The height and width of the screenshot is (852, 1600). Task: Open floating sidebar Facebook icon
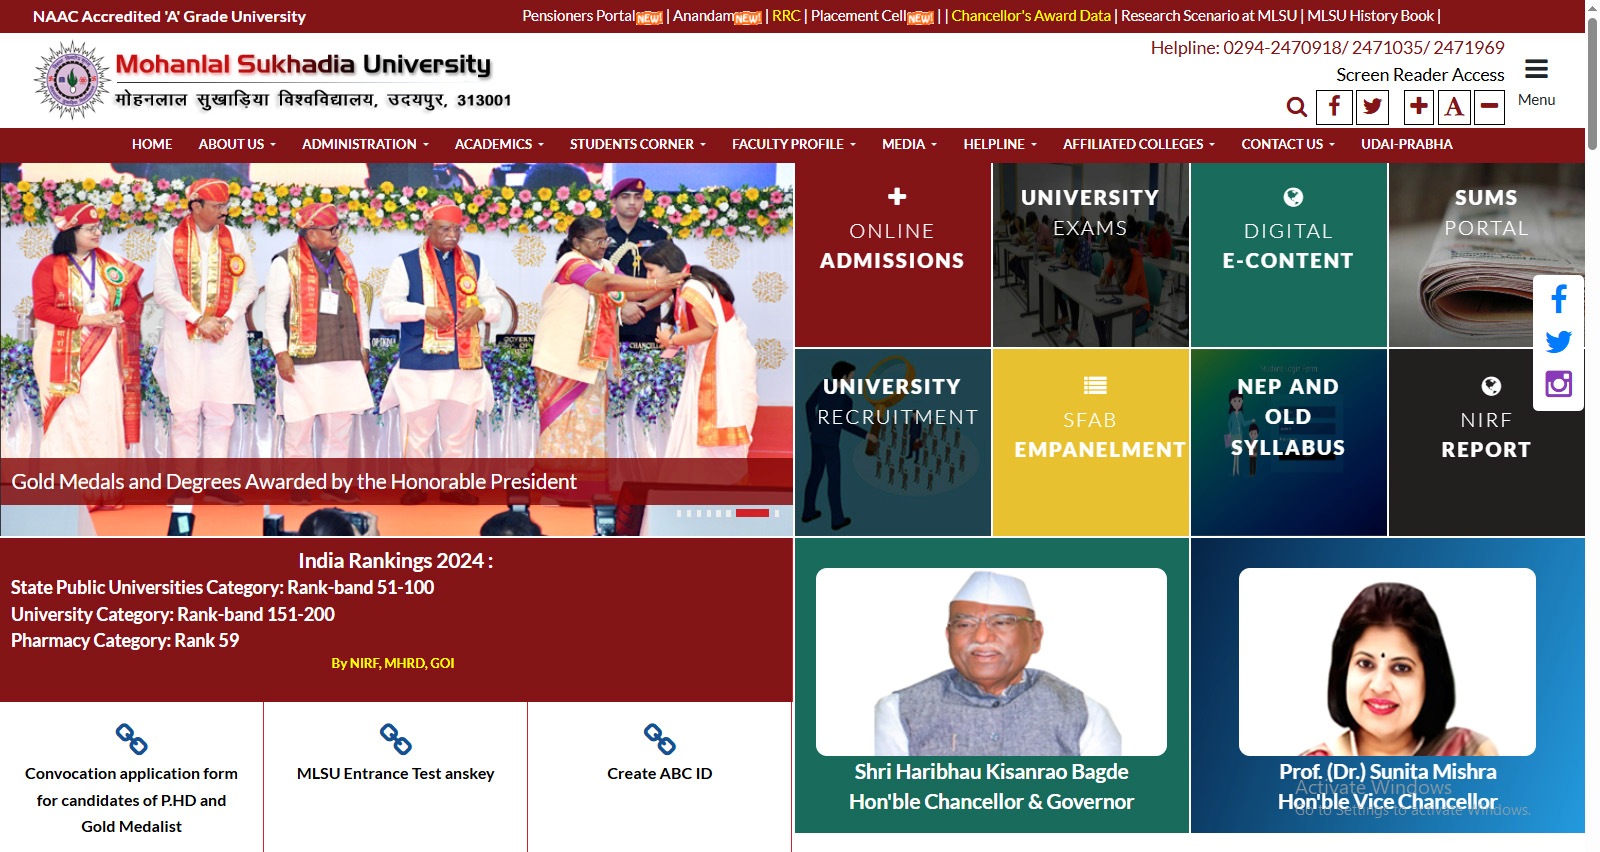tap(1559, 299)
